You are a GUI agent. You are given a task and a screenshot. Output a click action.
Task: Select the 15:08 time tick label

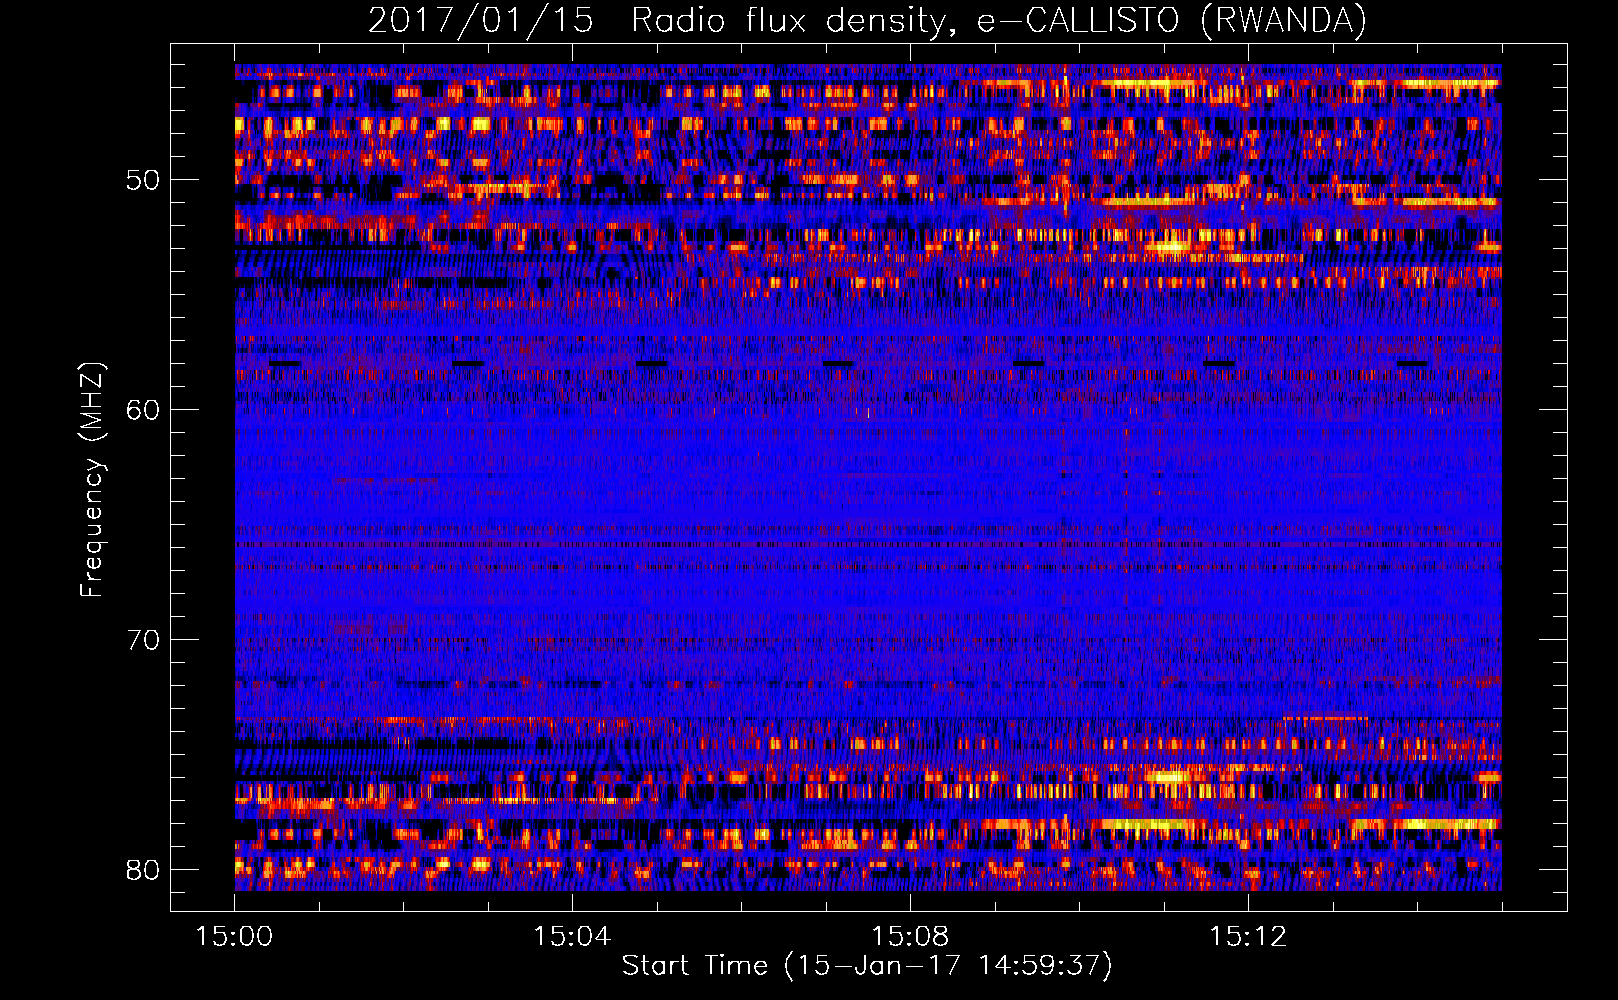910,937
